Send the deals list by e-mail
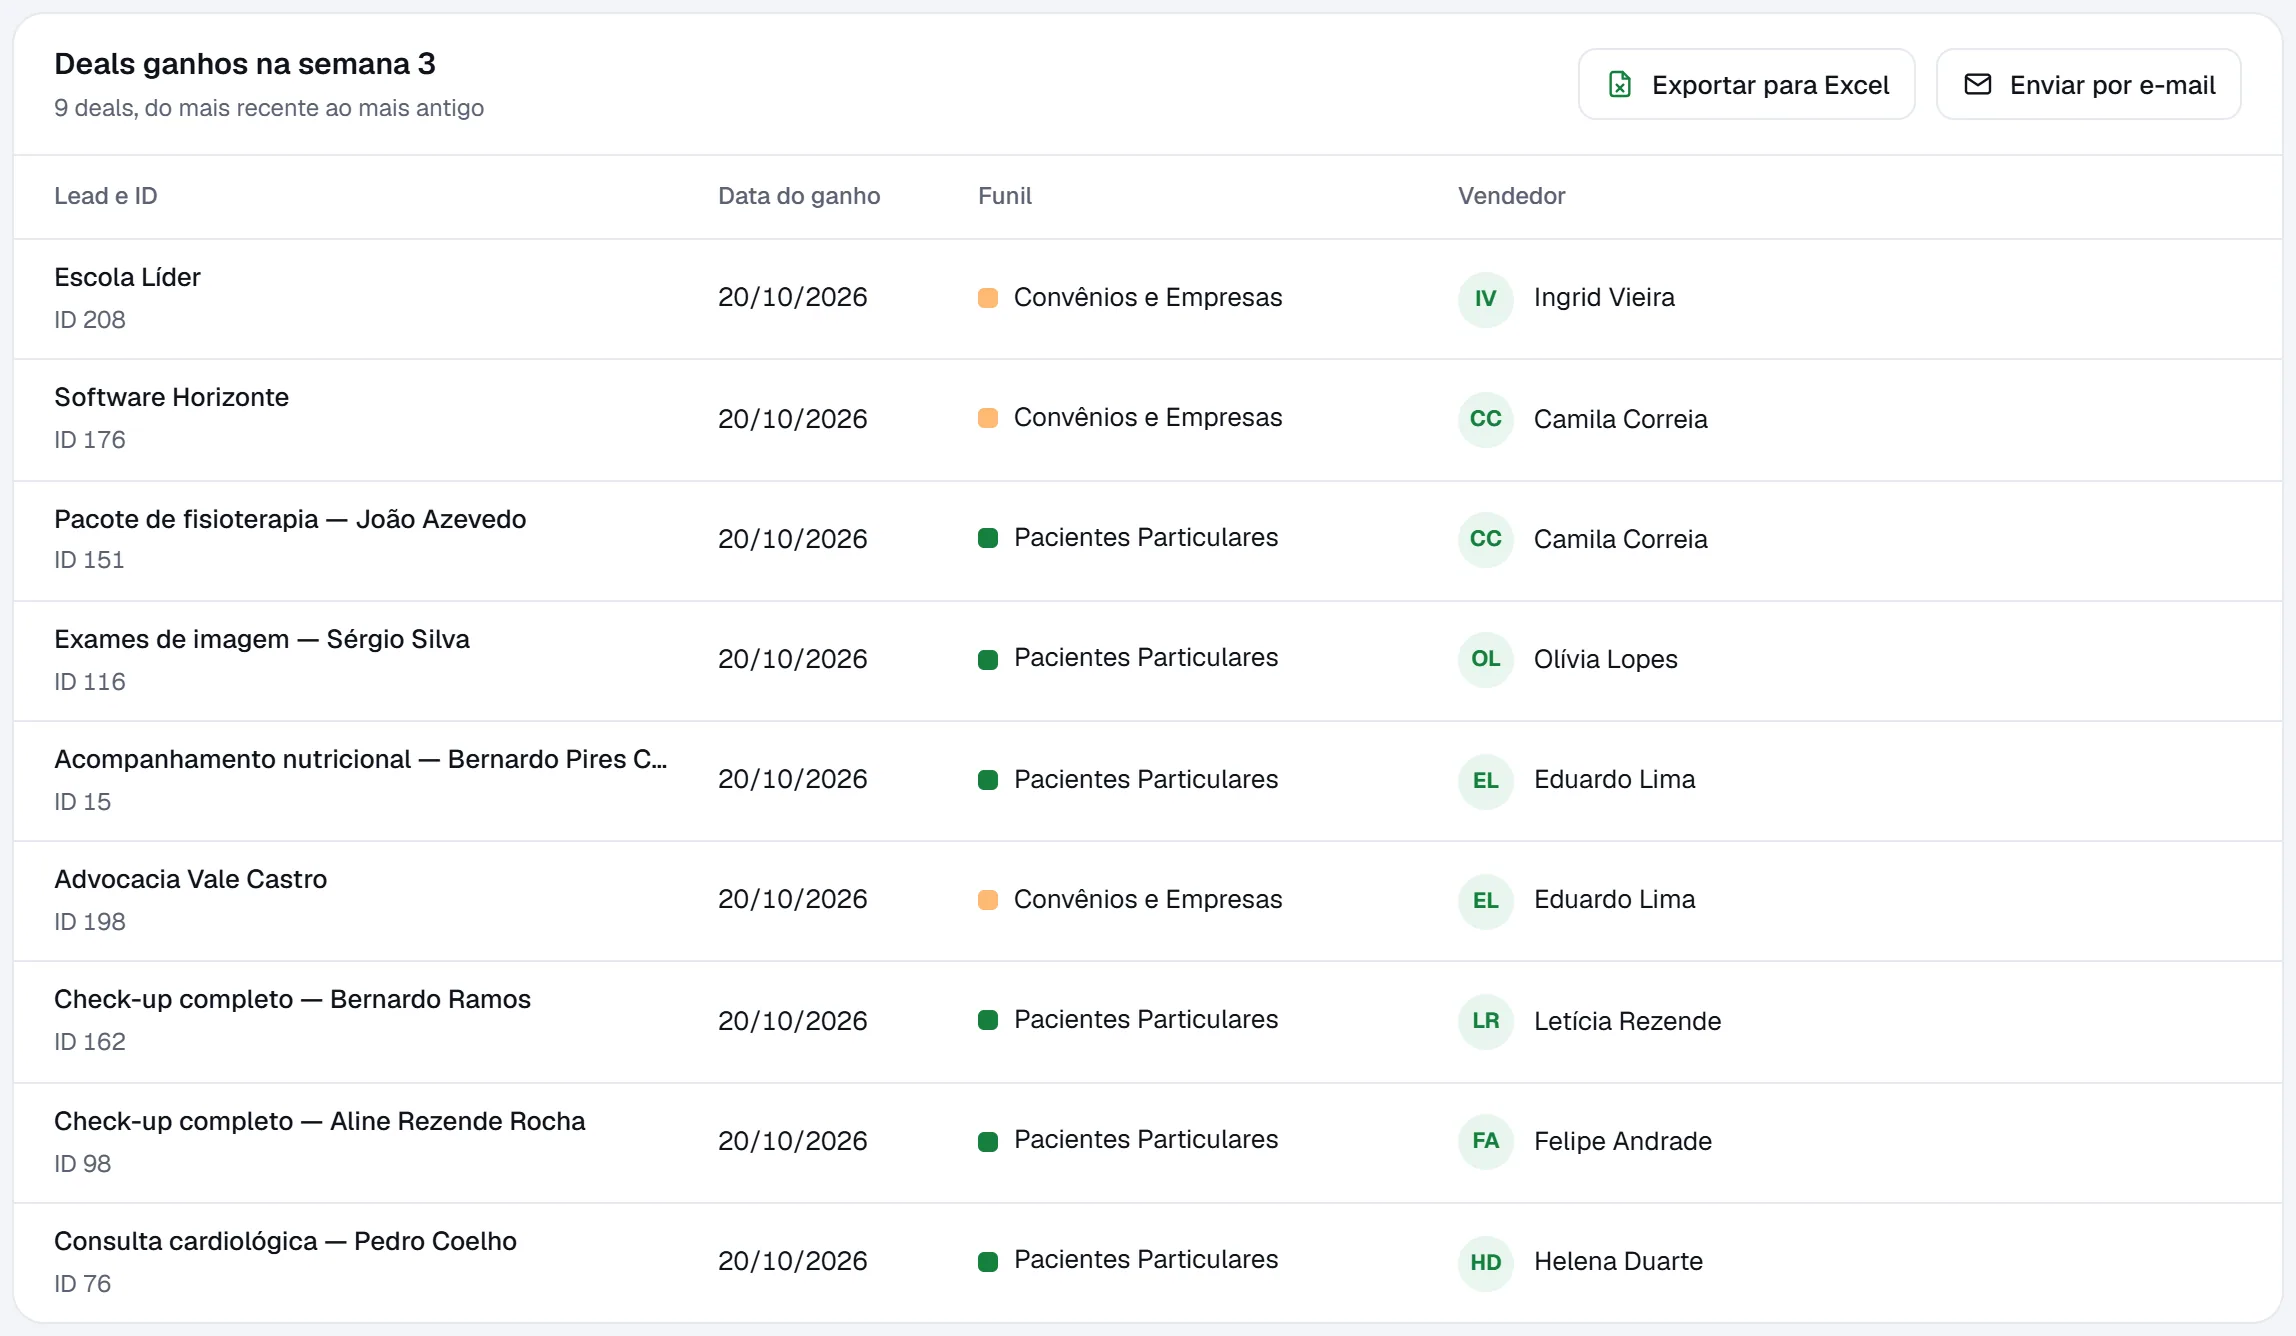This screenshot has height=1336, width=2296. tap(2088, 85)
